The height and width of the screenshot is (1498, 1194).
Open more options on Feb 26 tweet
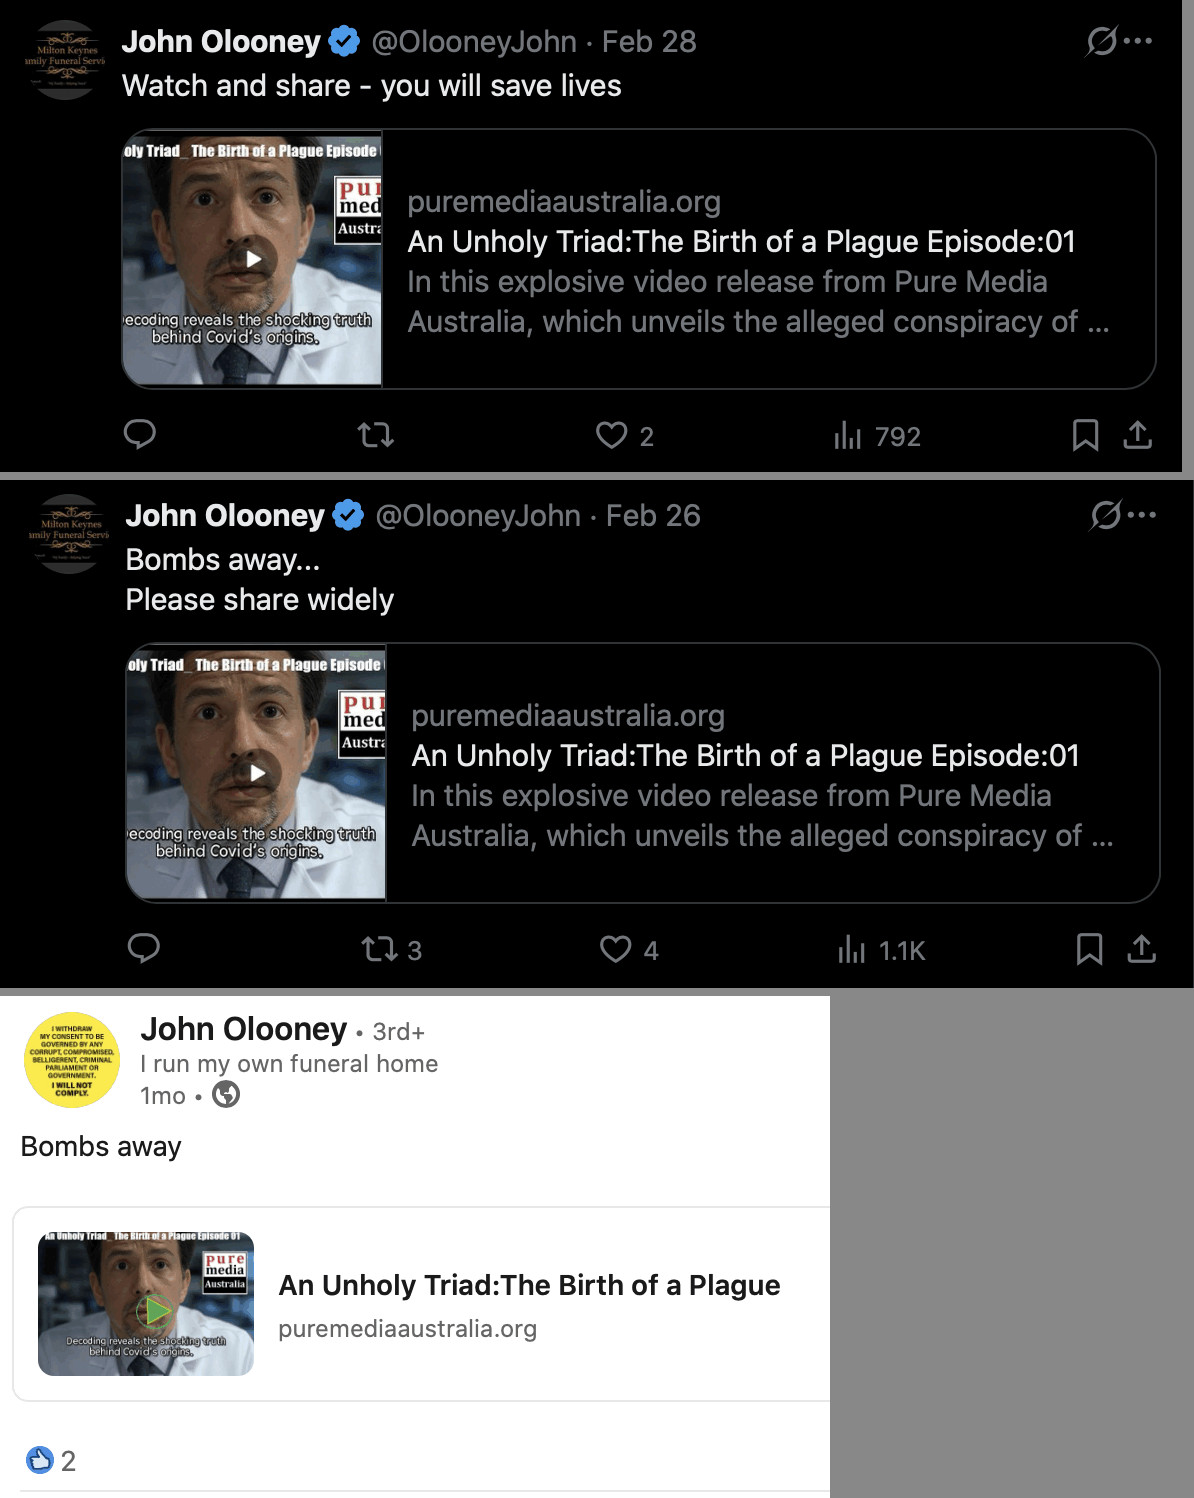[x=1142, y=515]
